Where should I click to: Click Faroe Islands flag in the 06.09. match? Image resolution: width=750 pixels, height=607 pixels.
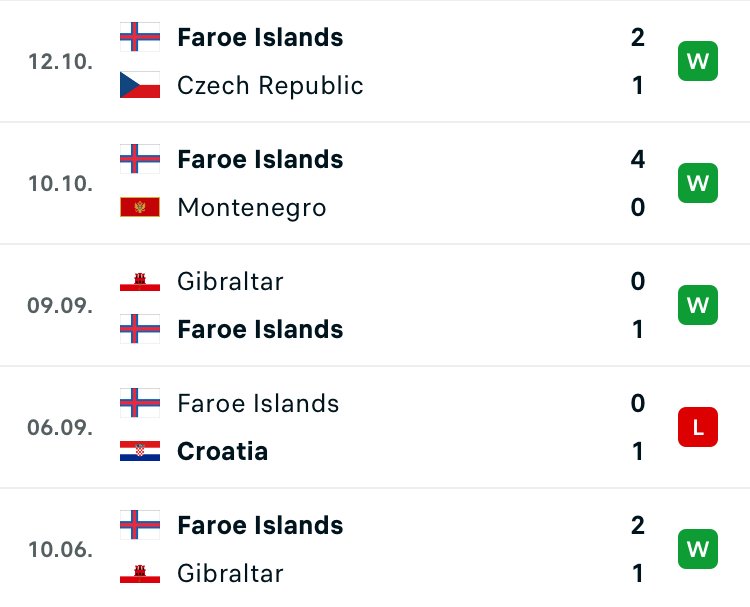click(140, 403)
